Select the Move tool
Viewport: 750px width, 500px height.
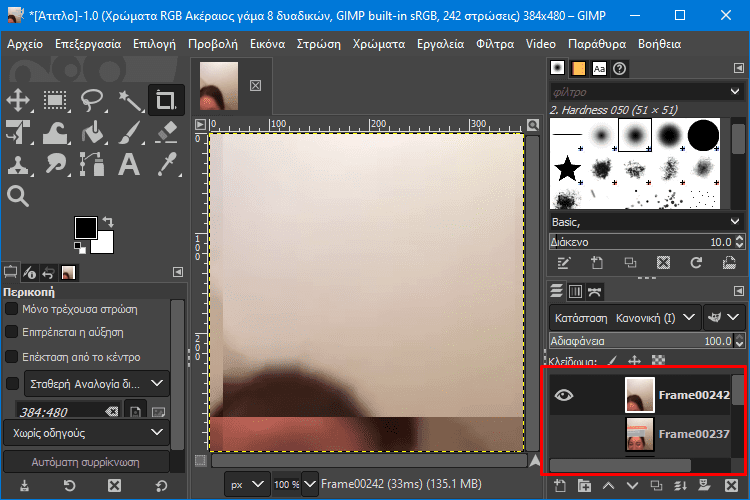[x=18, y=100]
